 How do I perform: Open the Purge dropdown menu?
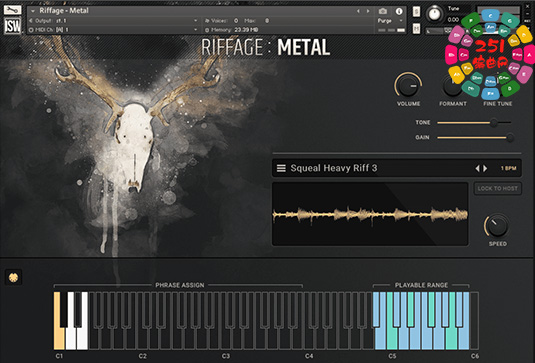[x=390, y=21]
